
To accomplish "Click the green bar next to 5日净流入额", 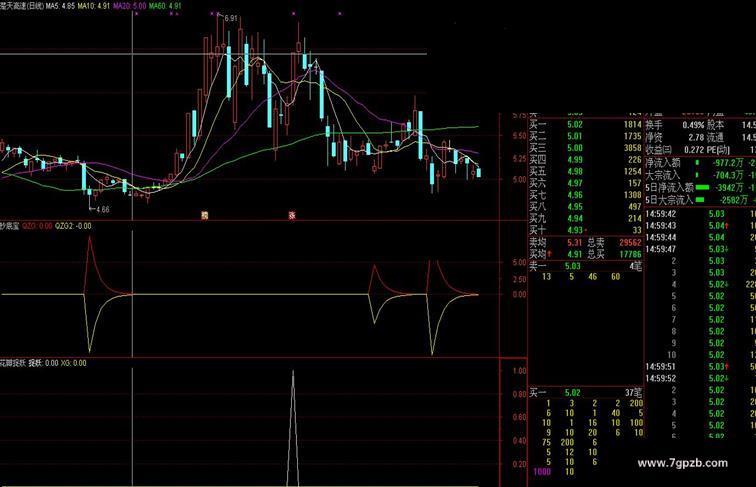I will (702, 188).
